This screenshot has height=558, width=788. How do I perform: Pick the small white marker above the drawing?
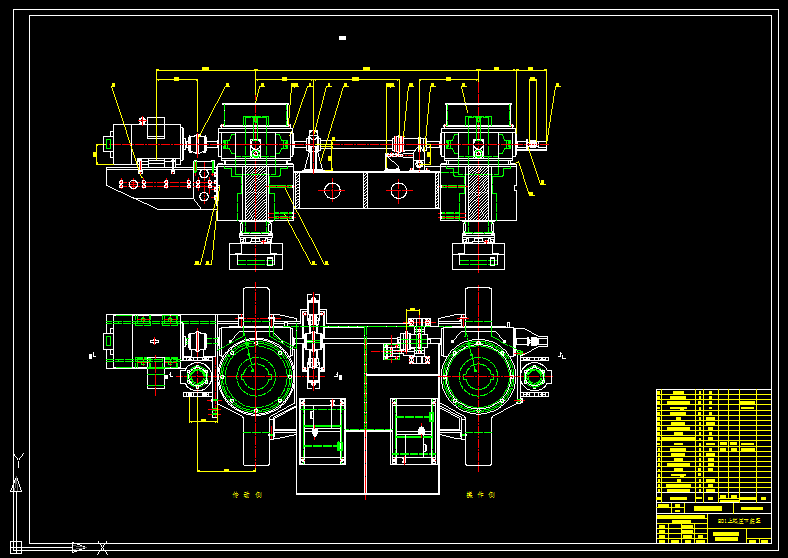pos(342,38)
